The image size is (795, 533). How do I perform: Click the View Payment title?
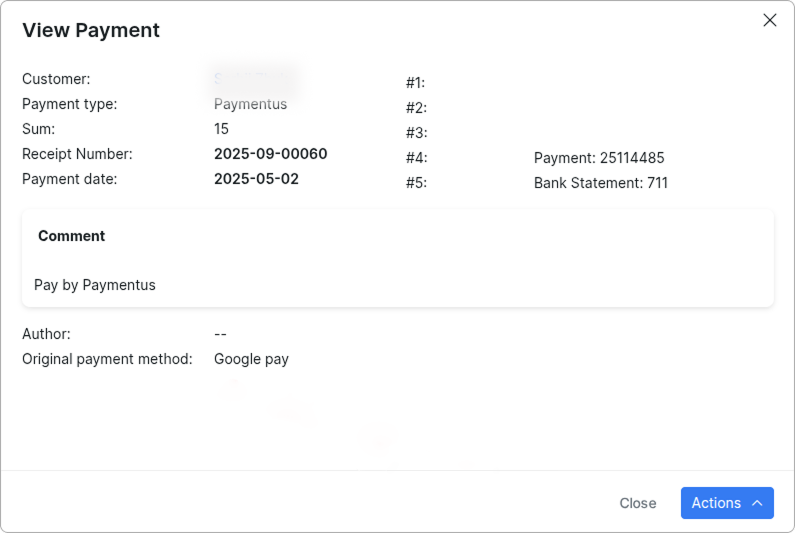pos(91,30)
